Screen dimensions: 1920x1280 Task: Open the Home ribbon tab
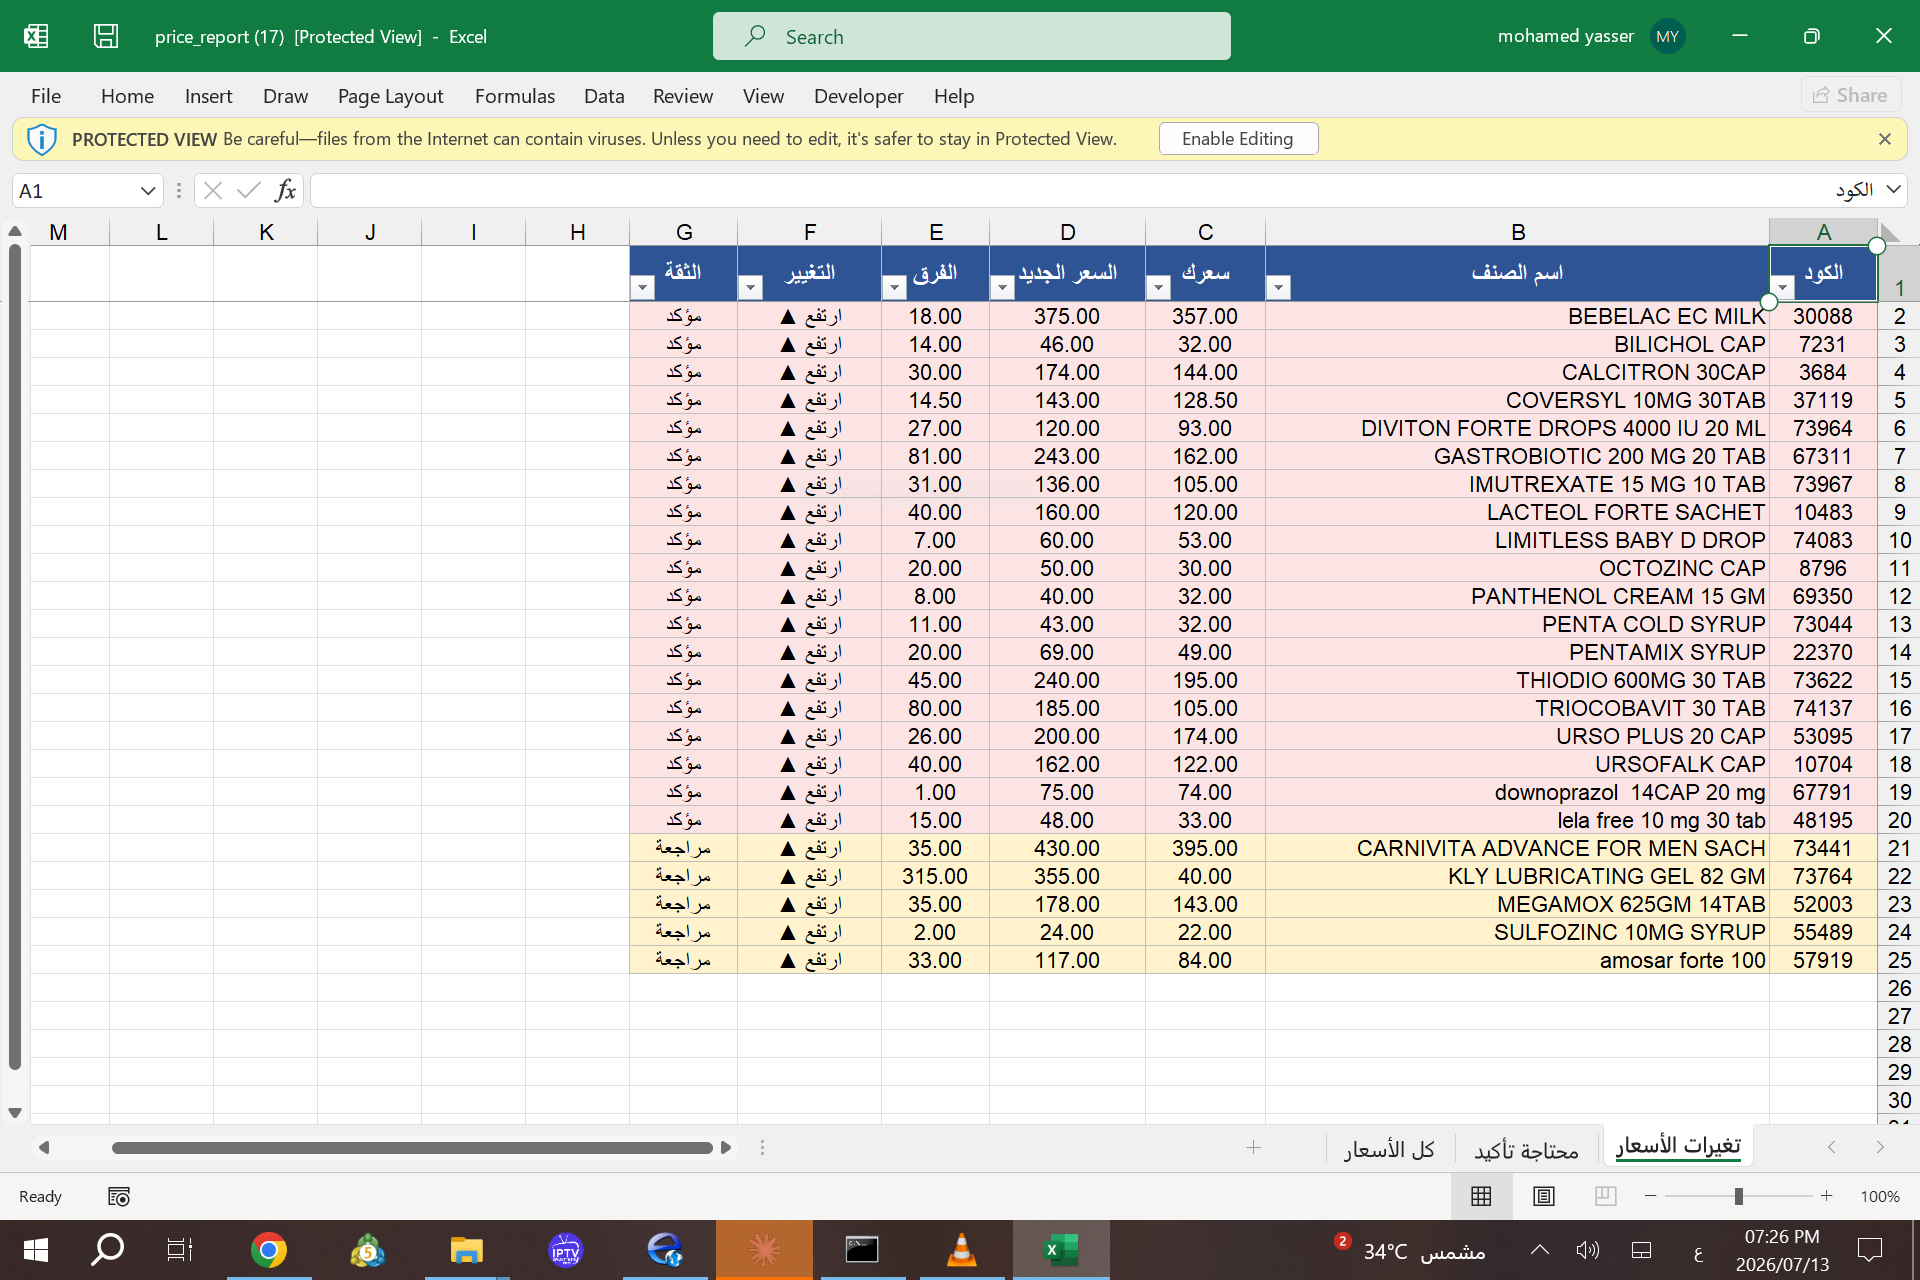(x=127, y=96)
